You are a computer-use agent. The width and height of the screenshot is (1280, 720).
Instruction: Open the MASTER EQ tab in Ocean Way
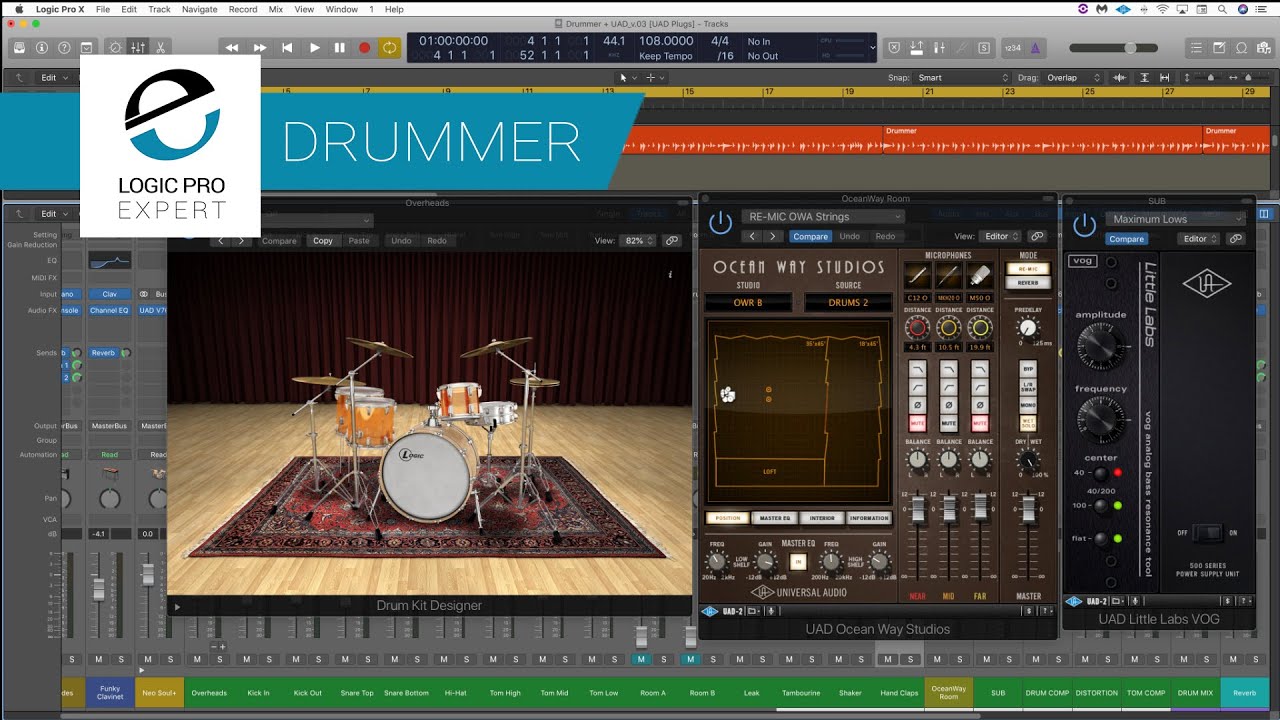click(x=775, y=518)
